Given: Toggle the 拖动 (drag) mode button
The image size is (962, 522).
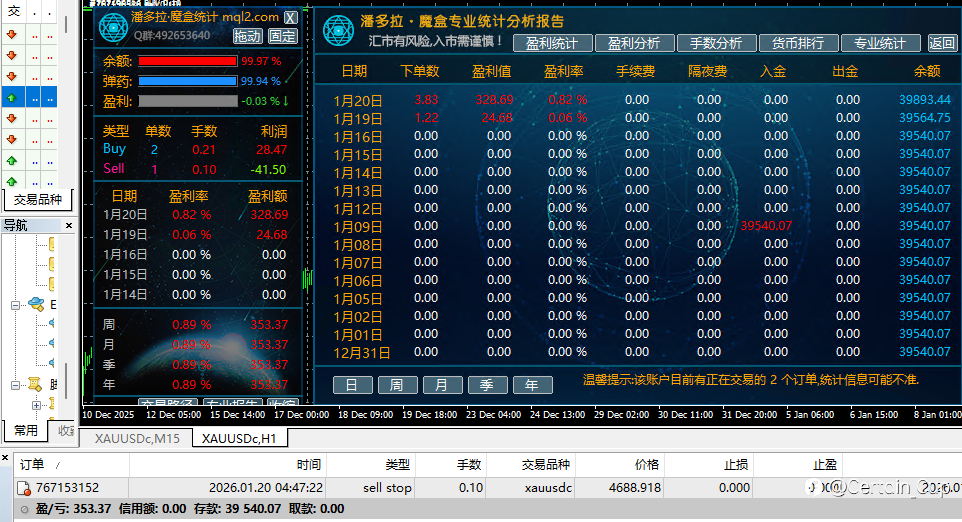Looking at the screenshot, I should 248,36.
